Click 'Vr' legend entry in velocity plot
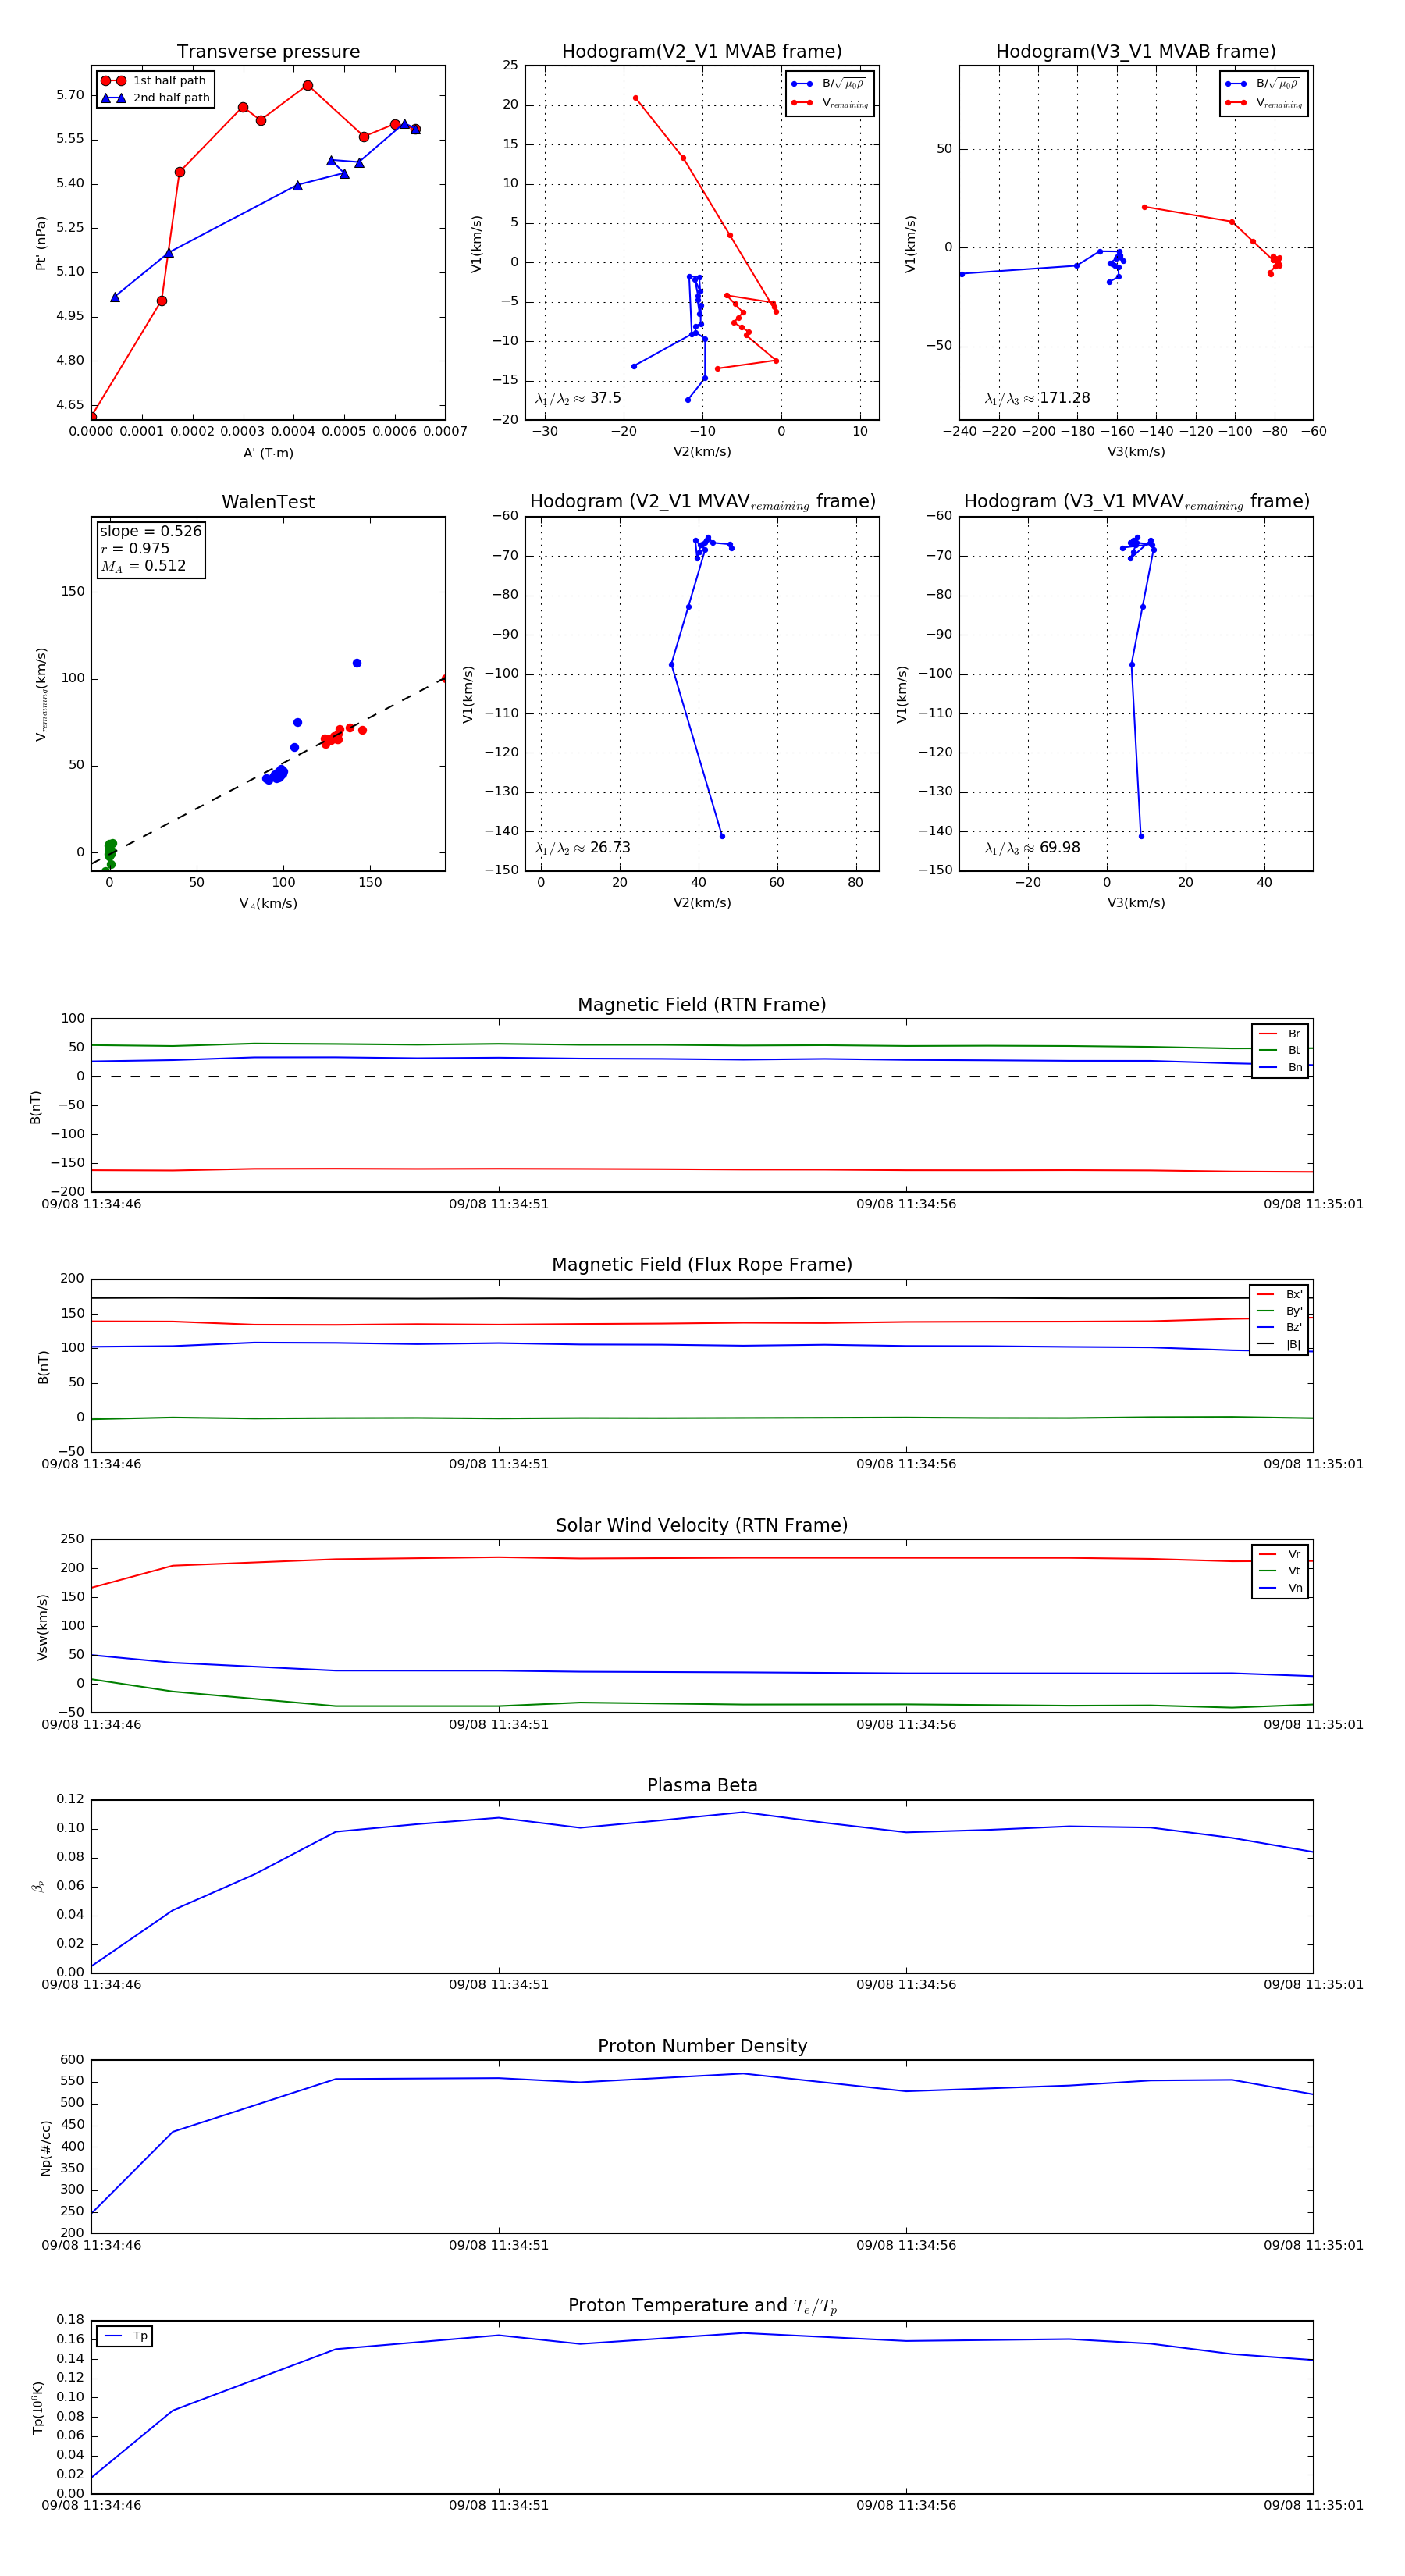Viewport: 1405px width, 2576px height. tap(1280, 1554)
